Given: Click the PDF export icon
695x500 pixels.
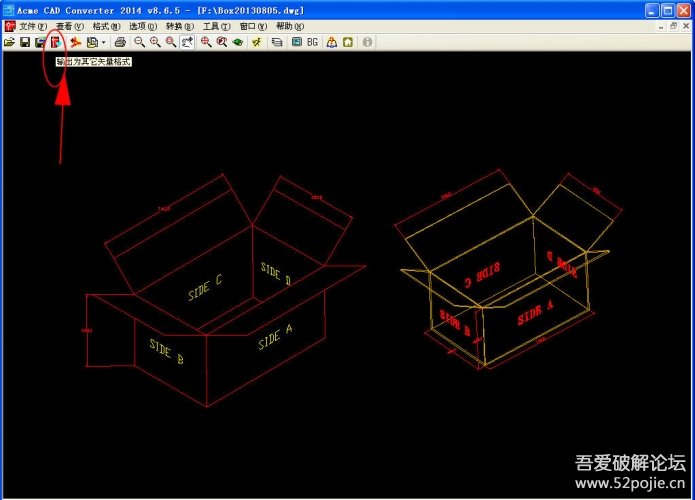Looking at the screenshot, I should 76,43.
